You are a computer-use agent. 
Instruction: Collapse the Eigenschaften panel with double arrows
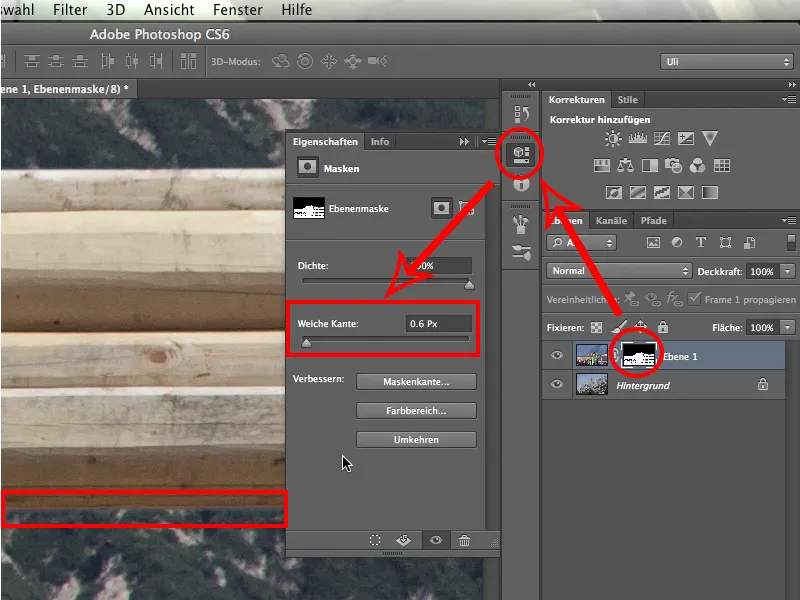click(464, 141)
